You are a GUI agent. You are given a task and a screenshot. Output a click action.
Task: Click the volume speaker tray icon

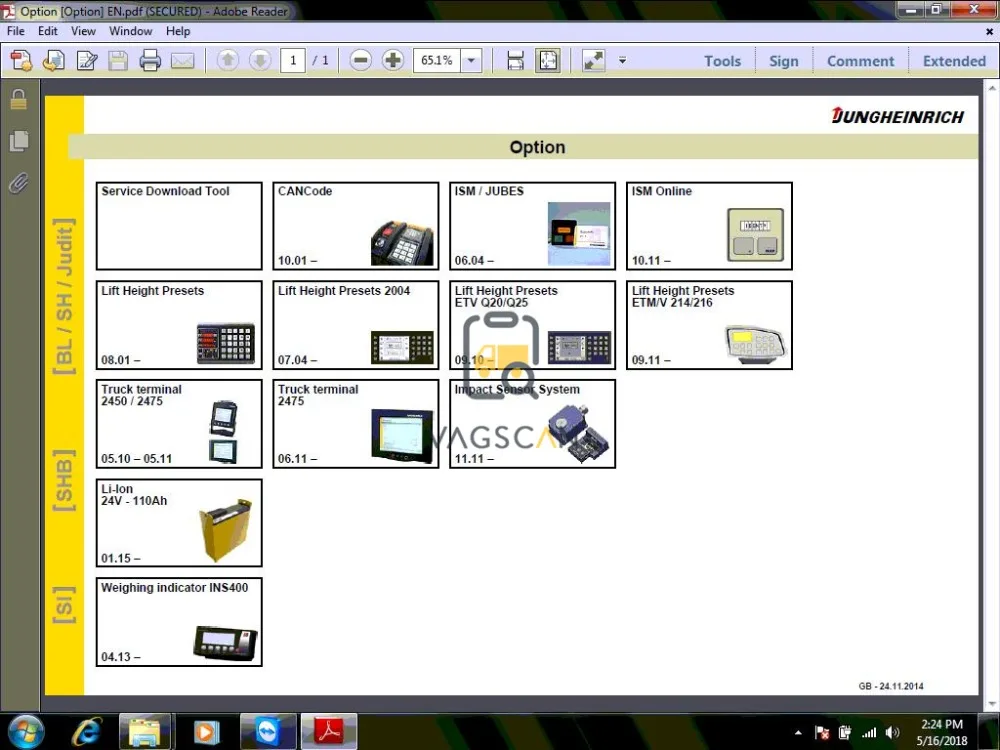pos(892,733)
